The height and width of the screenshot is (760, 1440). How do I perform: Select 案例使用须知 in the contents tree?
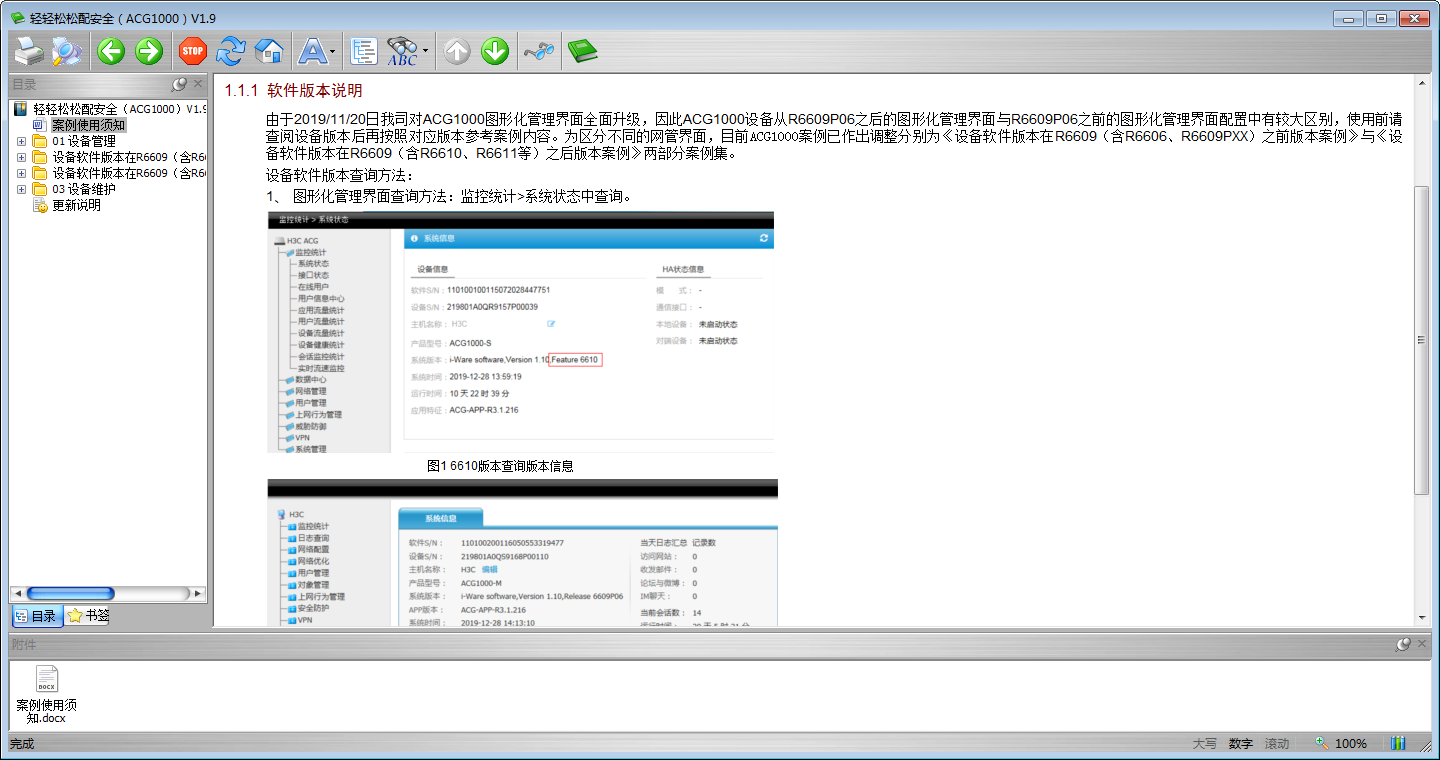click(x=89, y=125)
